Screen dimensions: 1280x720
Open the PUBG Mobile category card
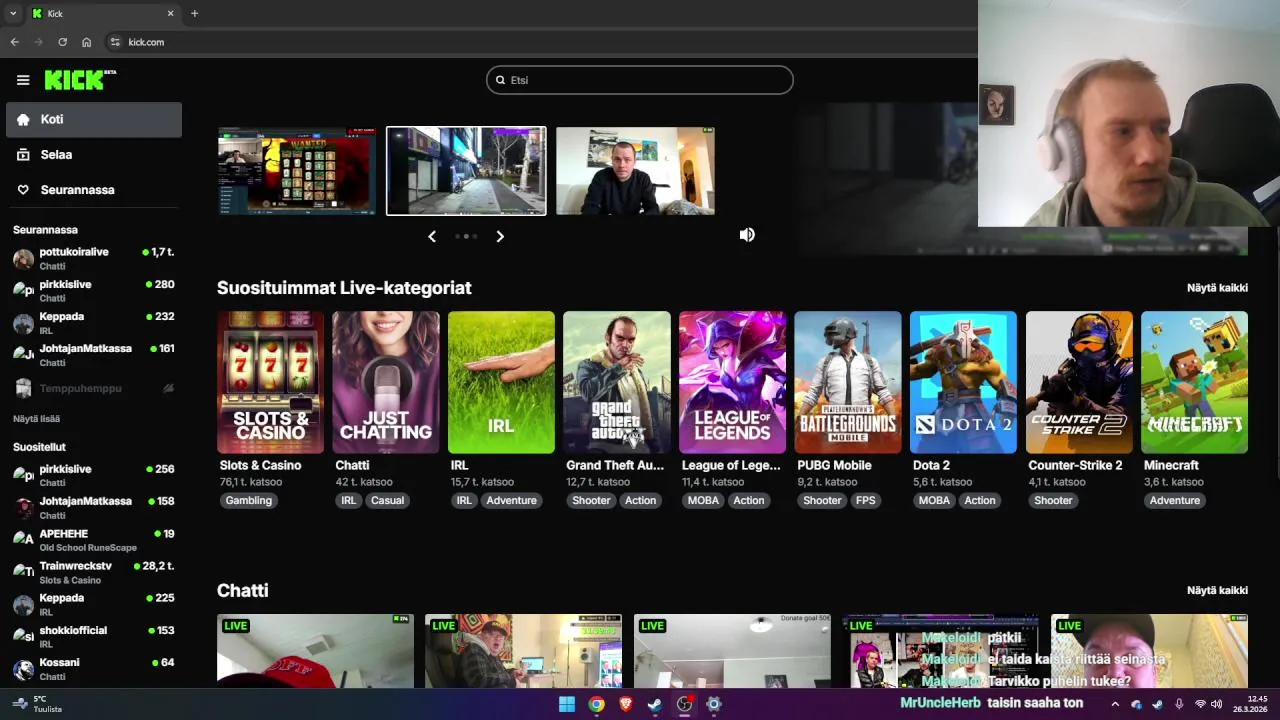[x=847, y=382]
